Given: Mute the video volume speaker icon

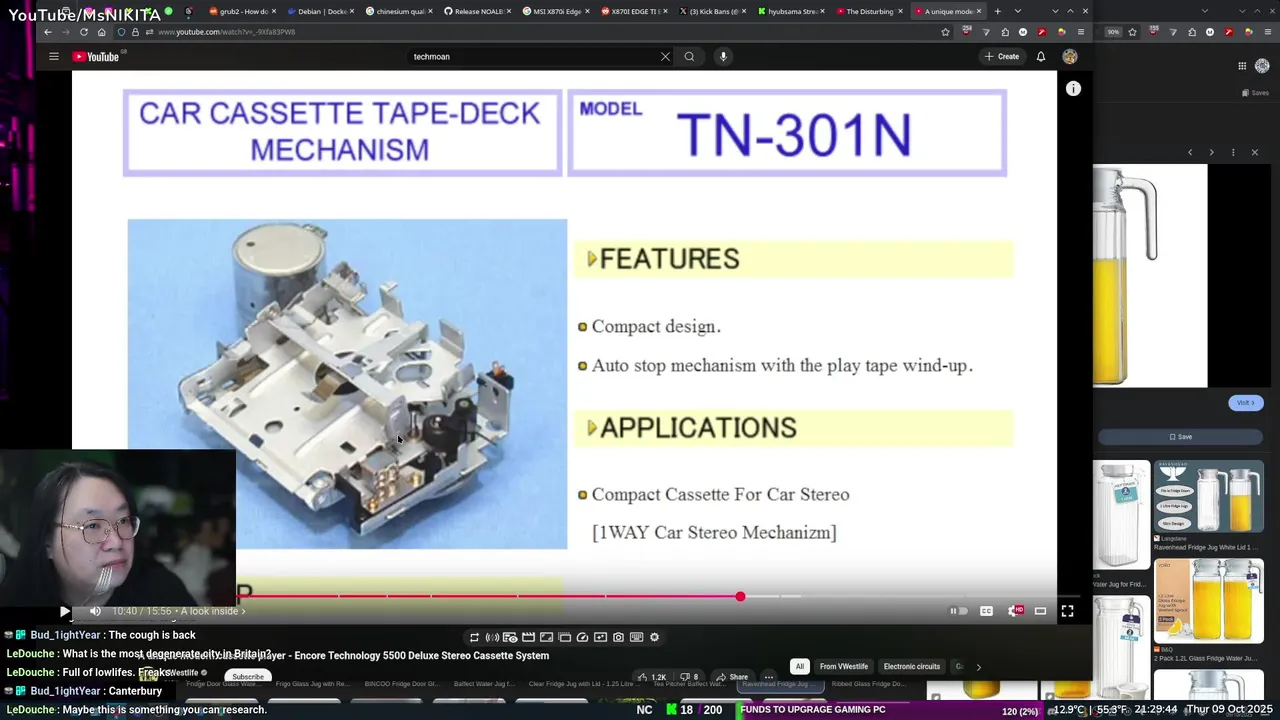Looking at the screenshot, I should tap(95, 611).
